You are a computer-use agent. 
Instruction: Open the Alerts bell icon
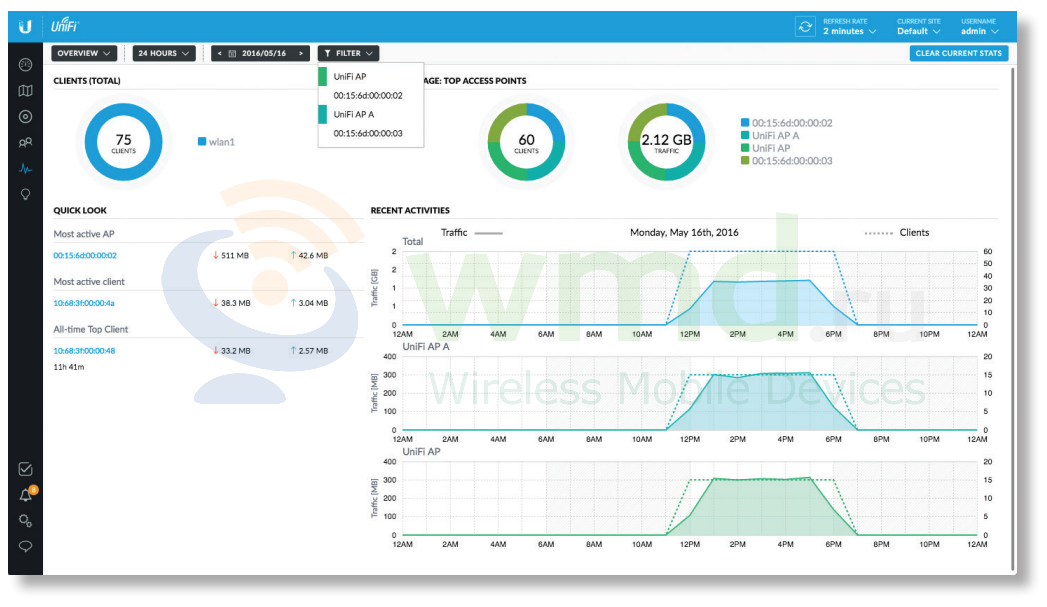point(26,495)
